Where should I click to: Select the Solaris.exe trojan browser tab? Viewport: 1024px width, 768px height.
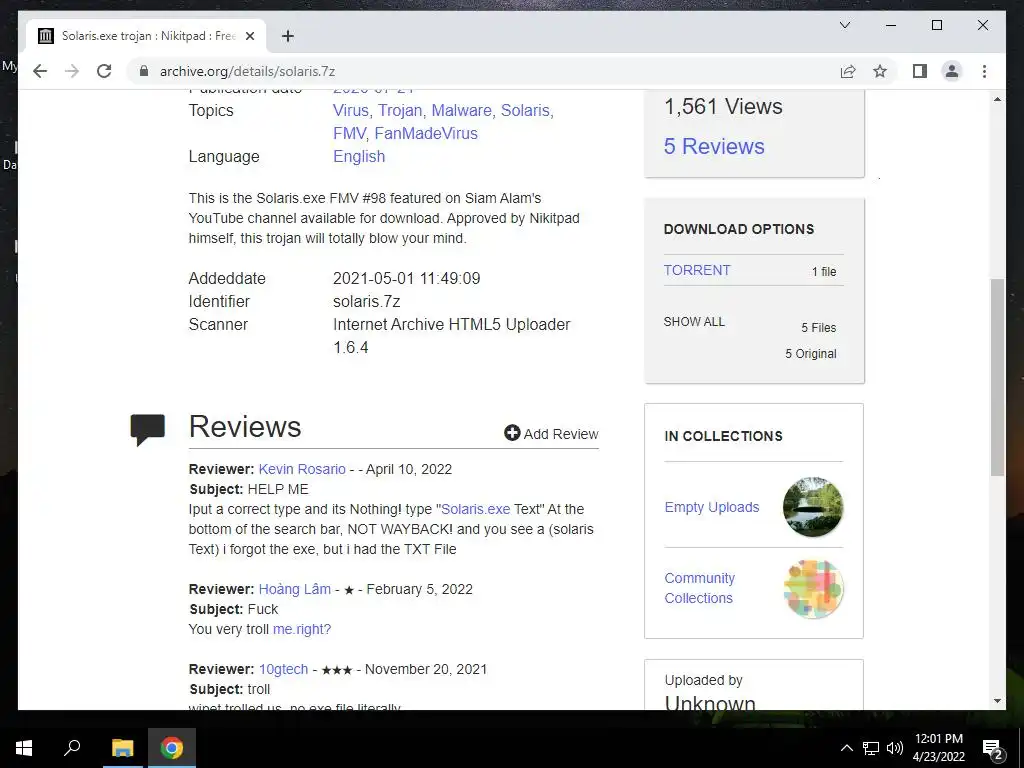[x=146, y=36]
